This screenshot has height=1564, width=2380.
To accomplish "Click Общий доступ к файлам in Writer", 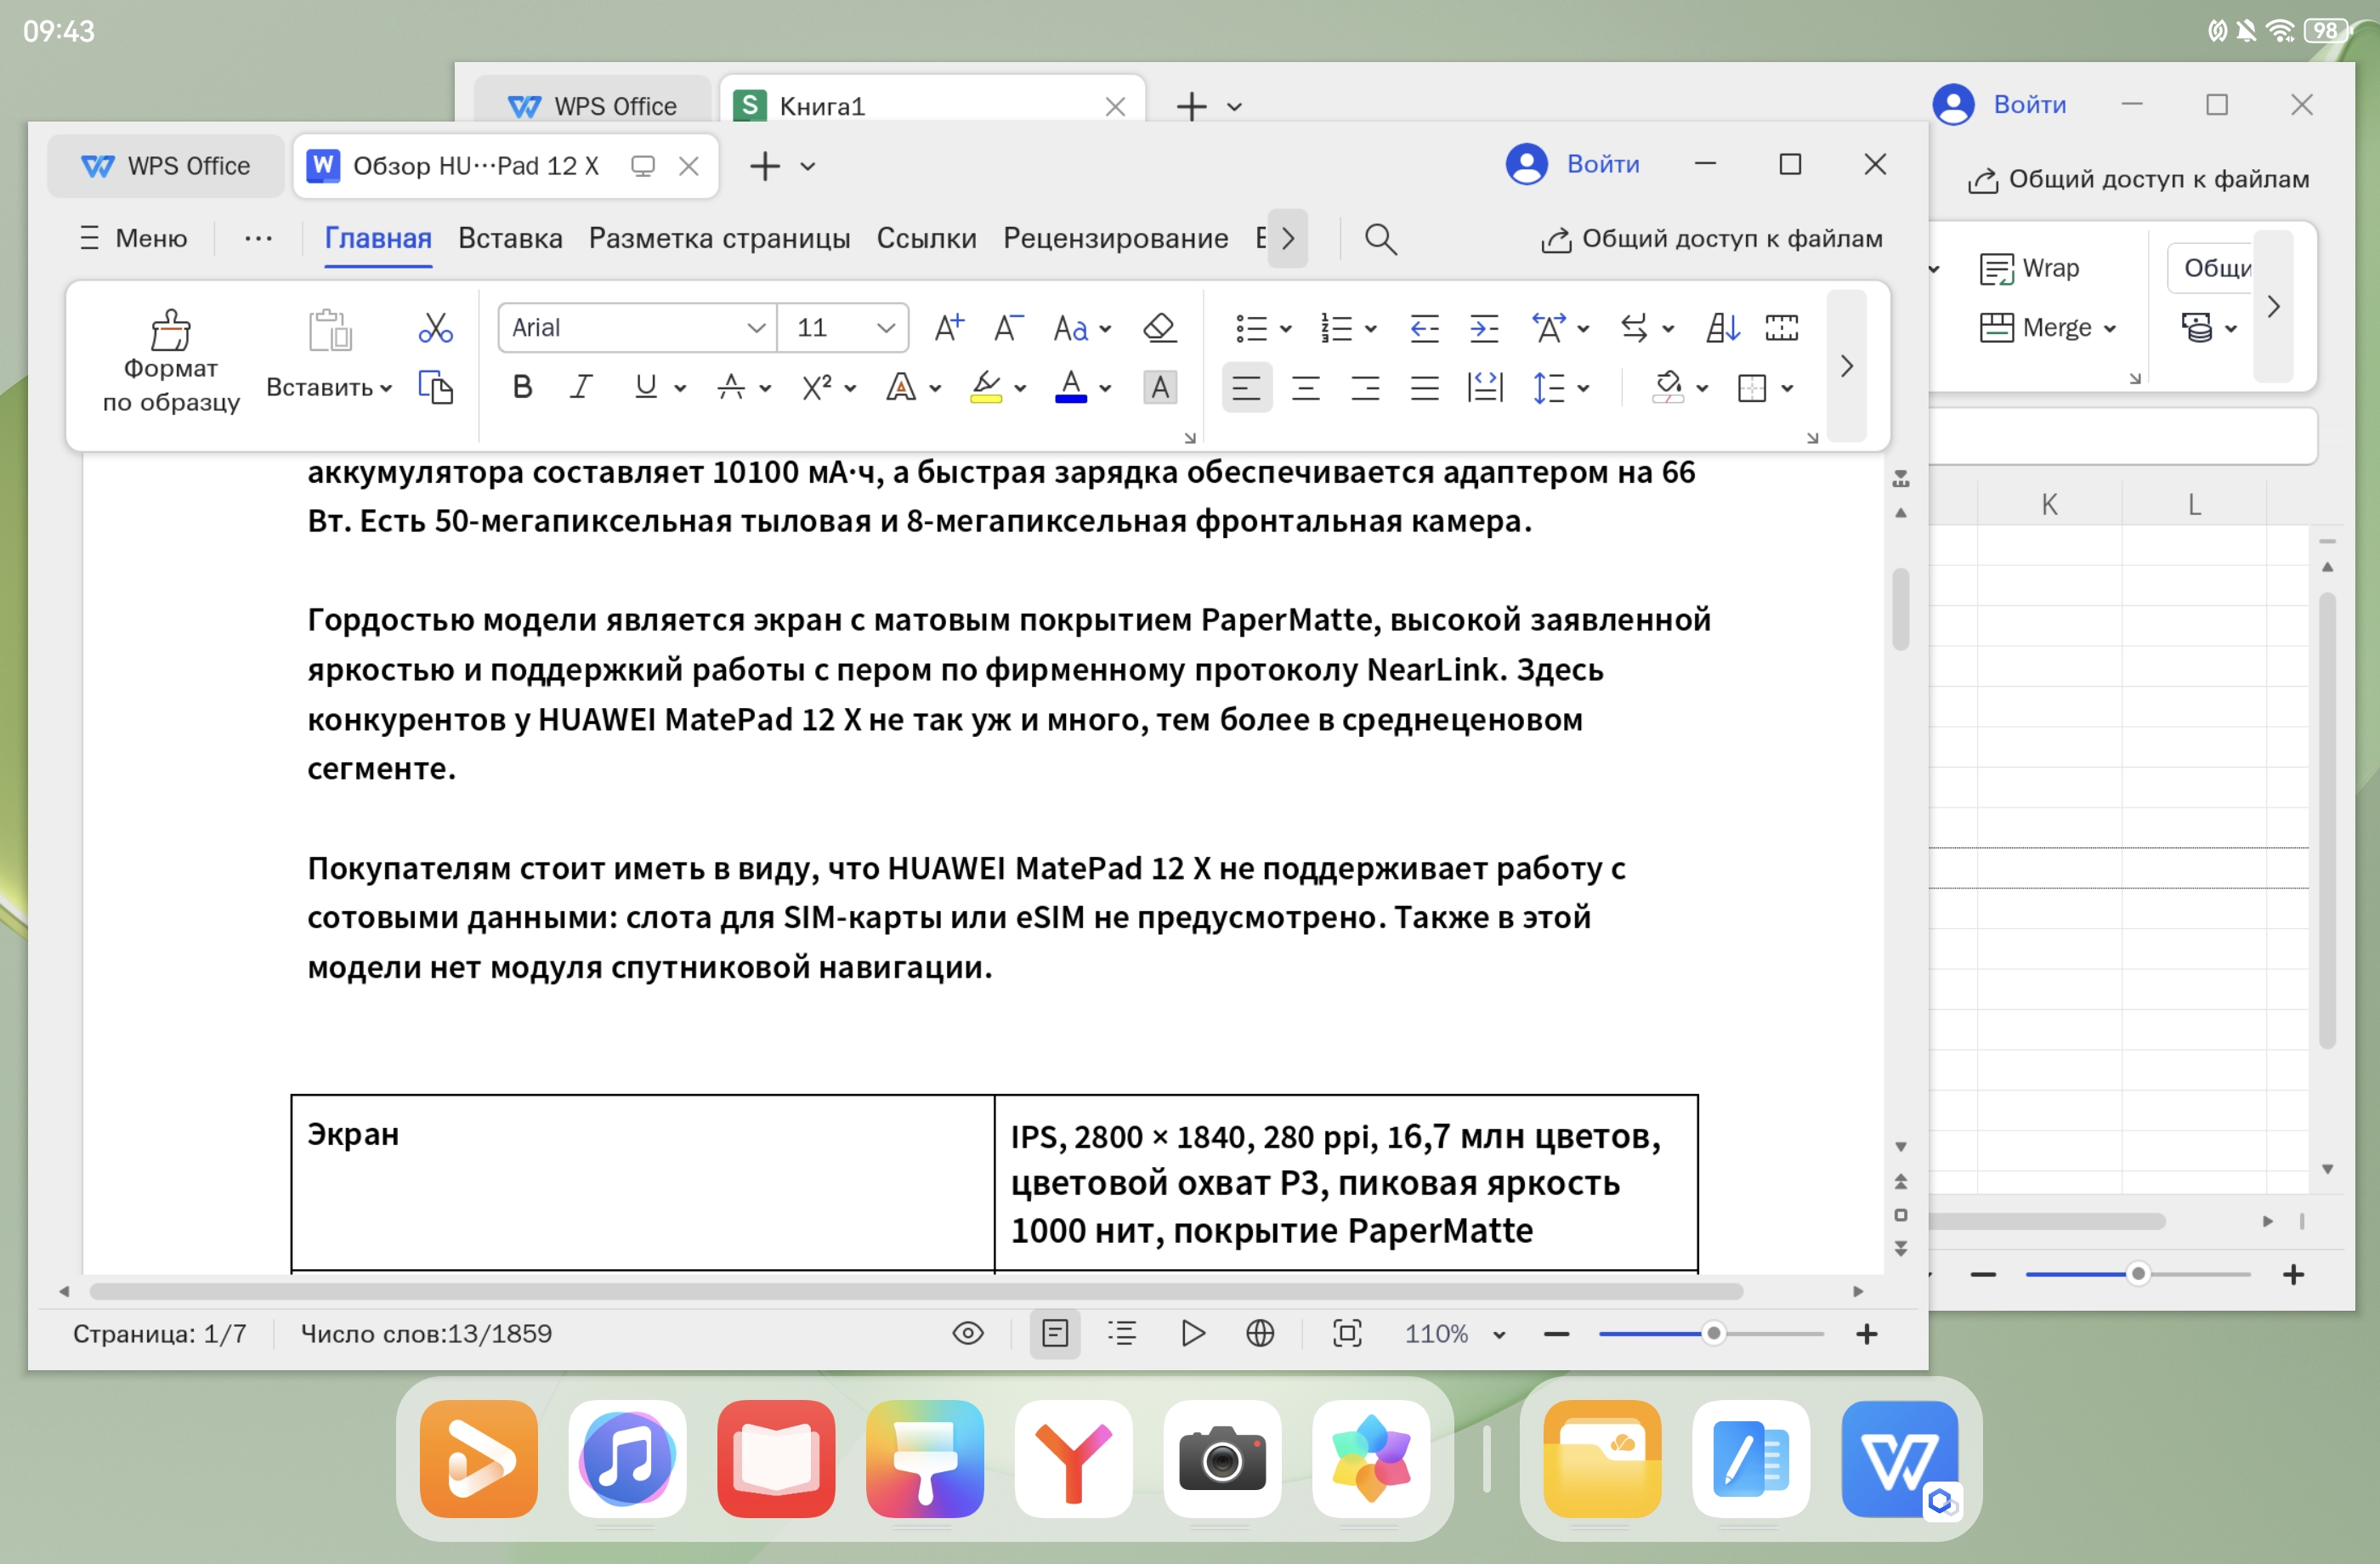I will click(1711, 239).
